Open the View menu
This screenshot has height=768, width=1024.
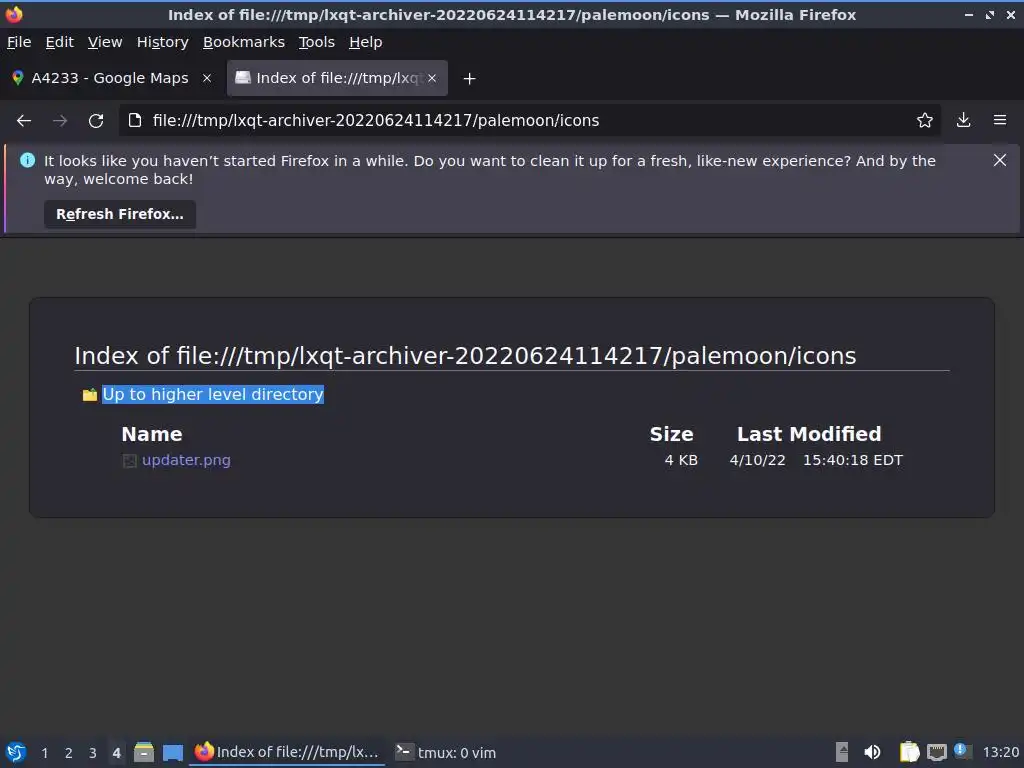[105, 42]
